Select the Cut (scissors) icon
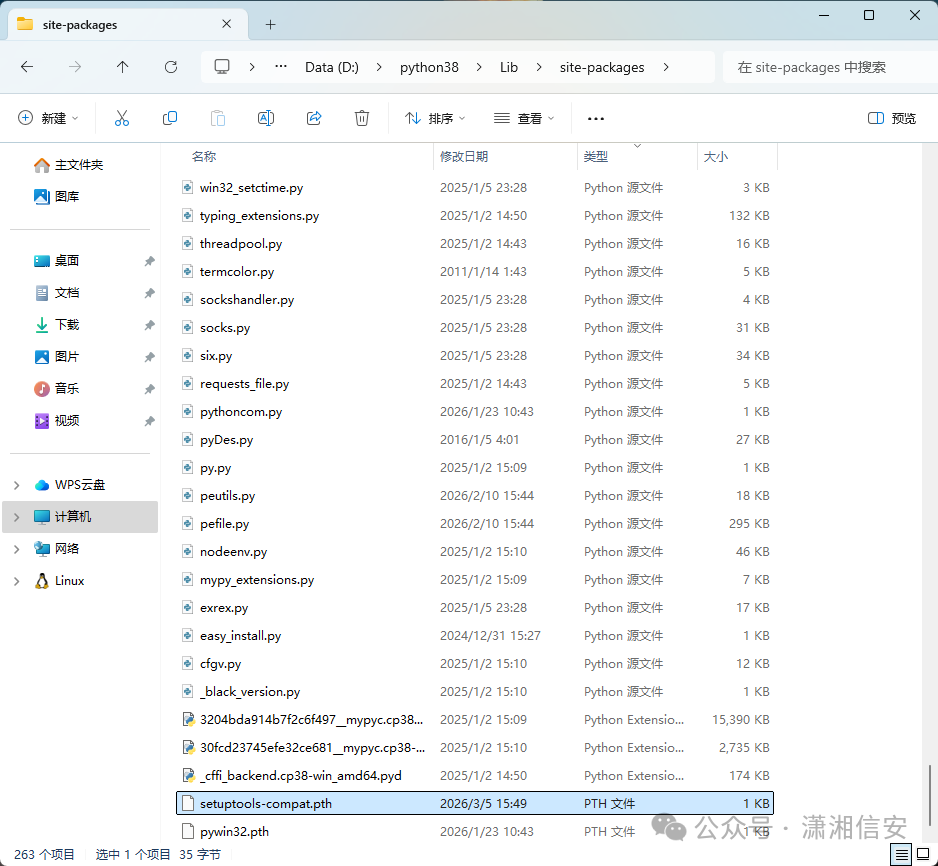 122,117
